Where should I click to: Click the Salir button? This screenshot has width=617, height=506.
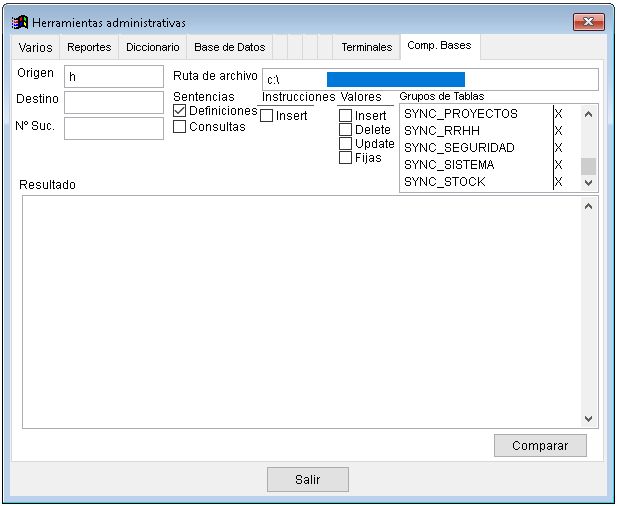pos(307,480)
